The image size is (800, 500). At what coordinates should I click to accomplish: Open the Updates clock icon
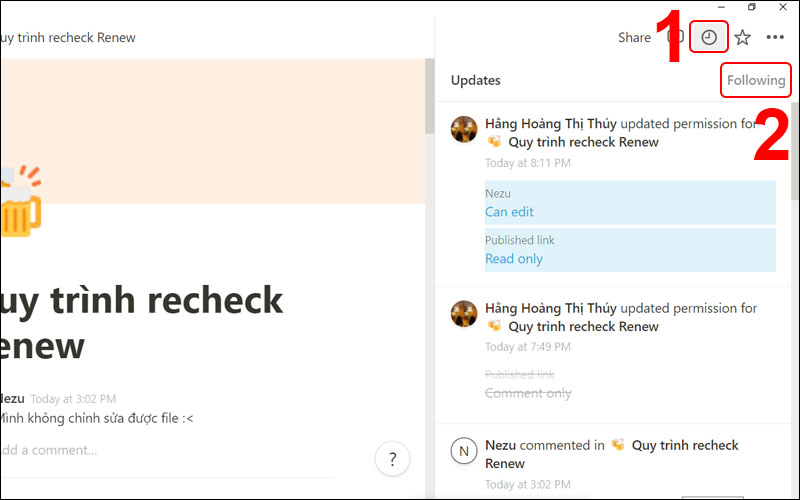709,38
